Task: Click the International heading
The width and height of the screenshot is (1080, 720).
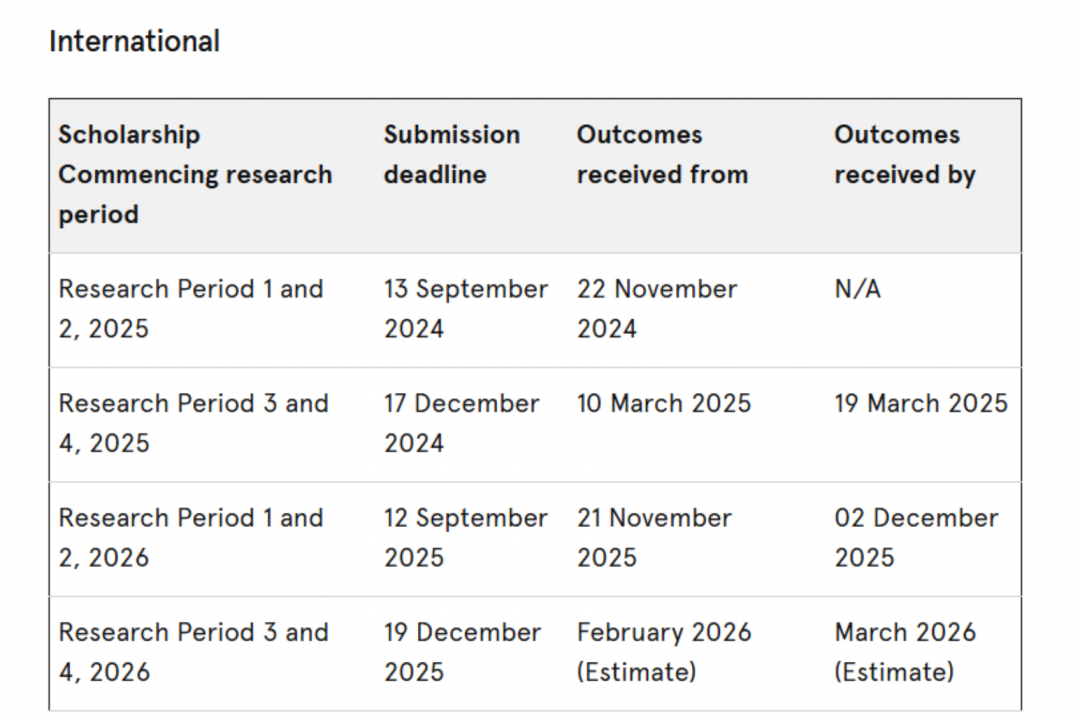Action: 134,41
